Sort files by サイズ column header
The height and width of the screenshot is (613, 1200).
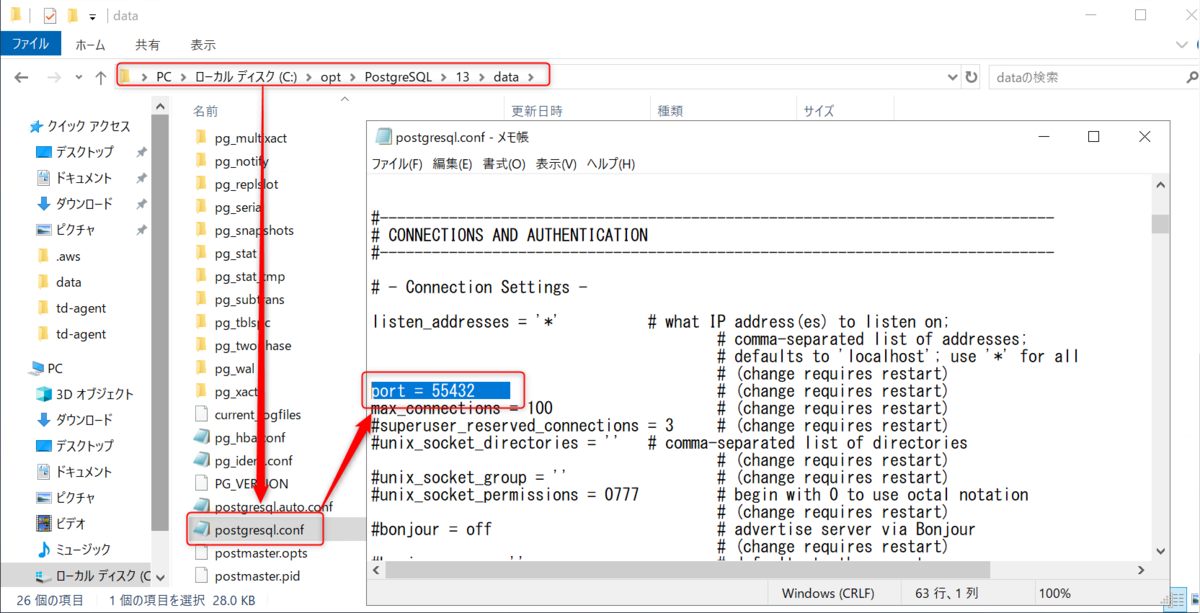[x=819, y=111]
